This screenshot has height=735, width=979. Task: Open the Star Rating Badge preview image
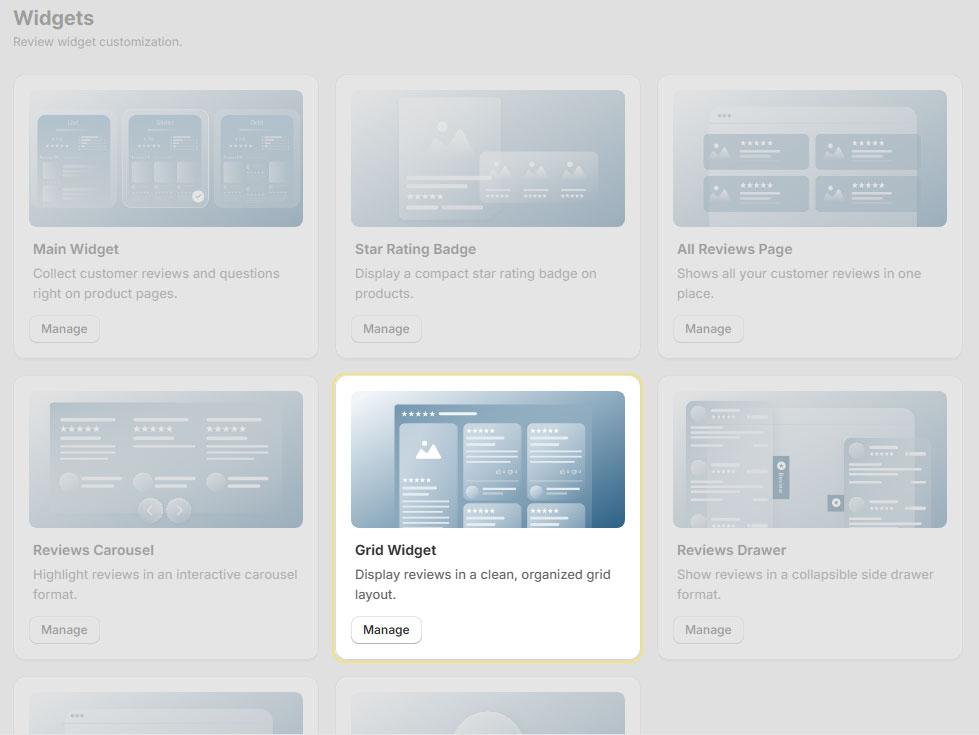(x=487, y=158)
